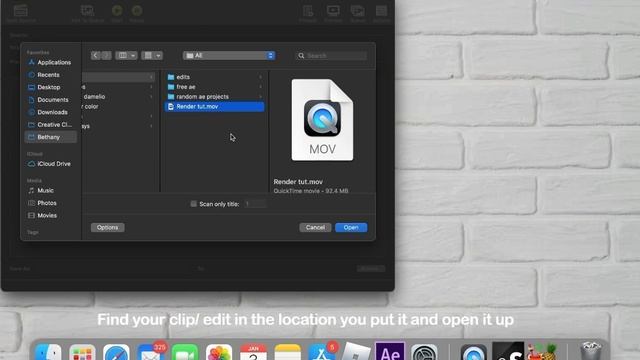Go forward with the right arrow button
This screenshot has height=360, width=640.
point(106,56)
